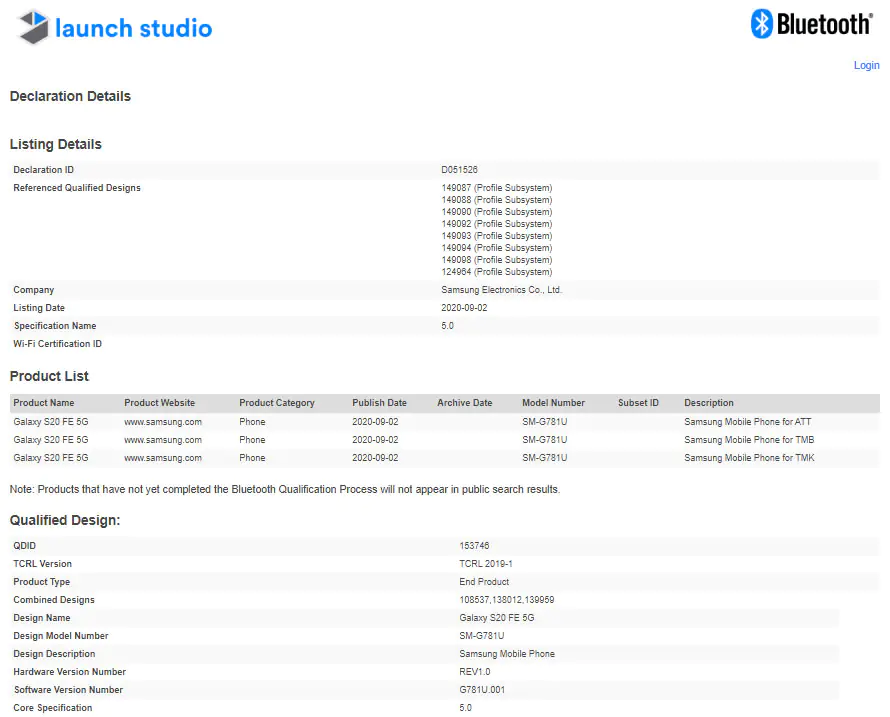Click Galaxy S20 FE 5G in ATT row
Screen dimensions: 890x717
51,422
